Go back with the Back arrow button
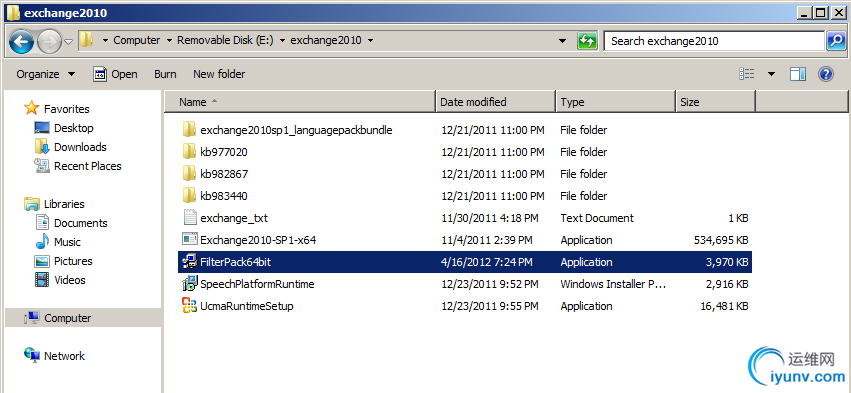The width and height of the screenshot is (851, 393). point(21,41)
